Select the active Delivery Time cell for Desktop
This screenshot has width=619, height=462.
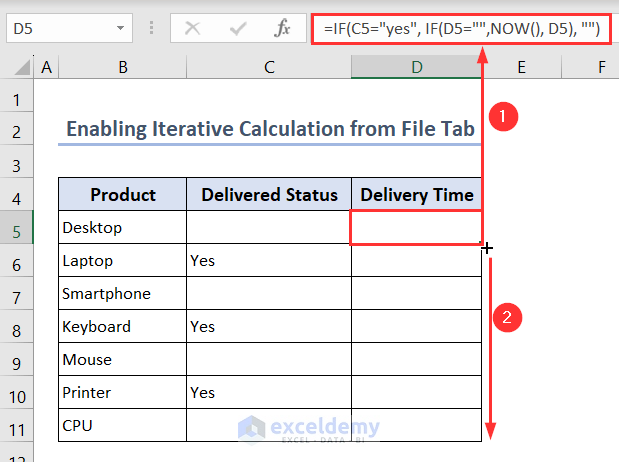click(x=416, y=227)
